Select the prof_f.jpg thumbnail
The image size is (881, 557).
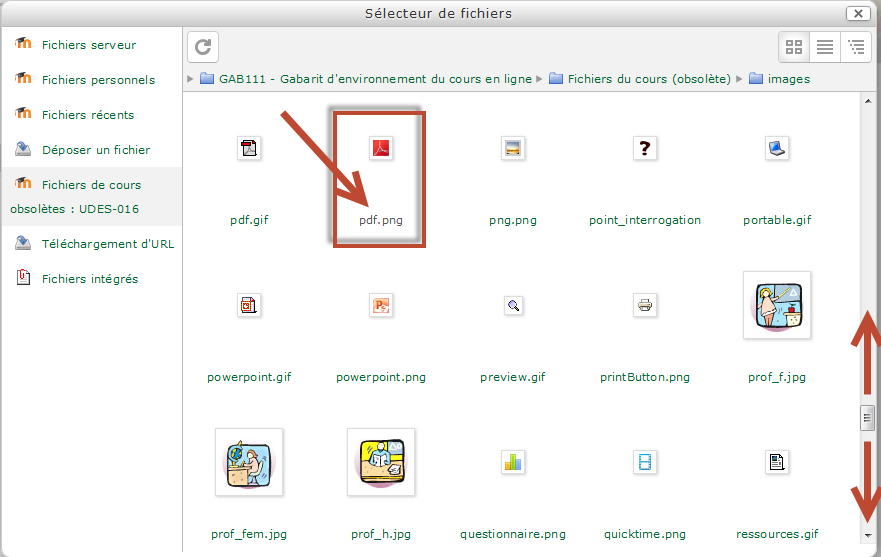coord(777,305)
